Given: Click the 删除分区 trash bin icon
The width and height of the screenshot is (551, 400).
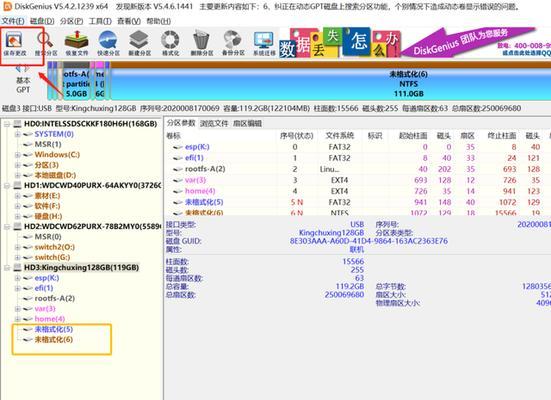Looking at the screenshot, I should [202, 43].
